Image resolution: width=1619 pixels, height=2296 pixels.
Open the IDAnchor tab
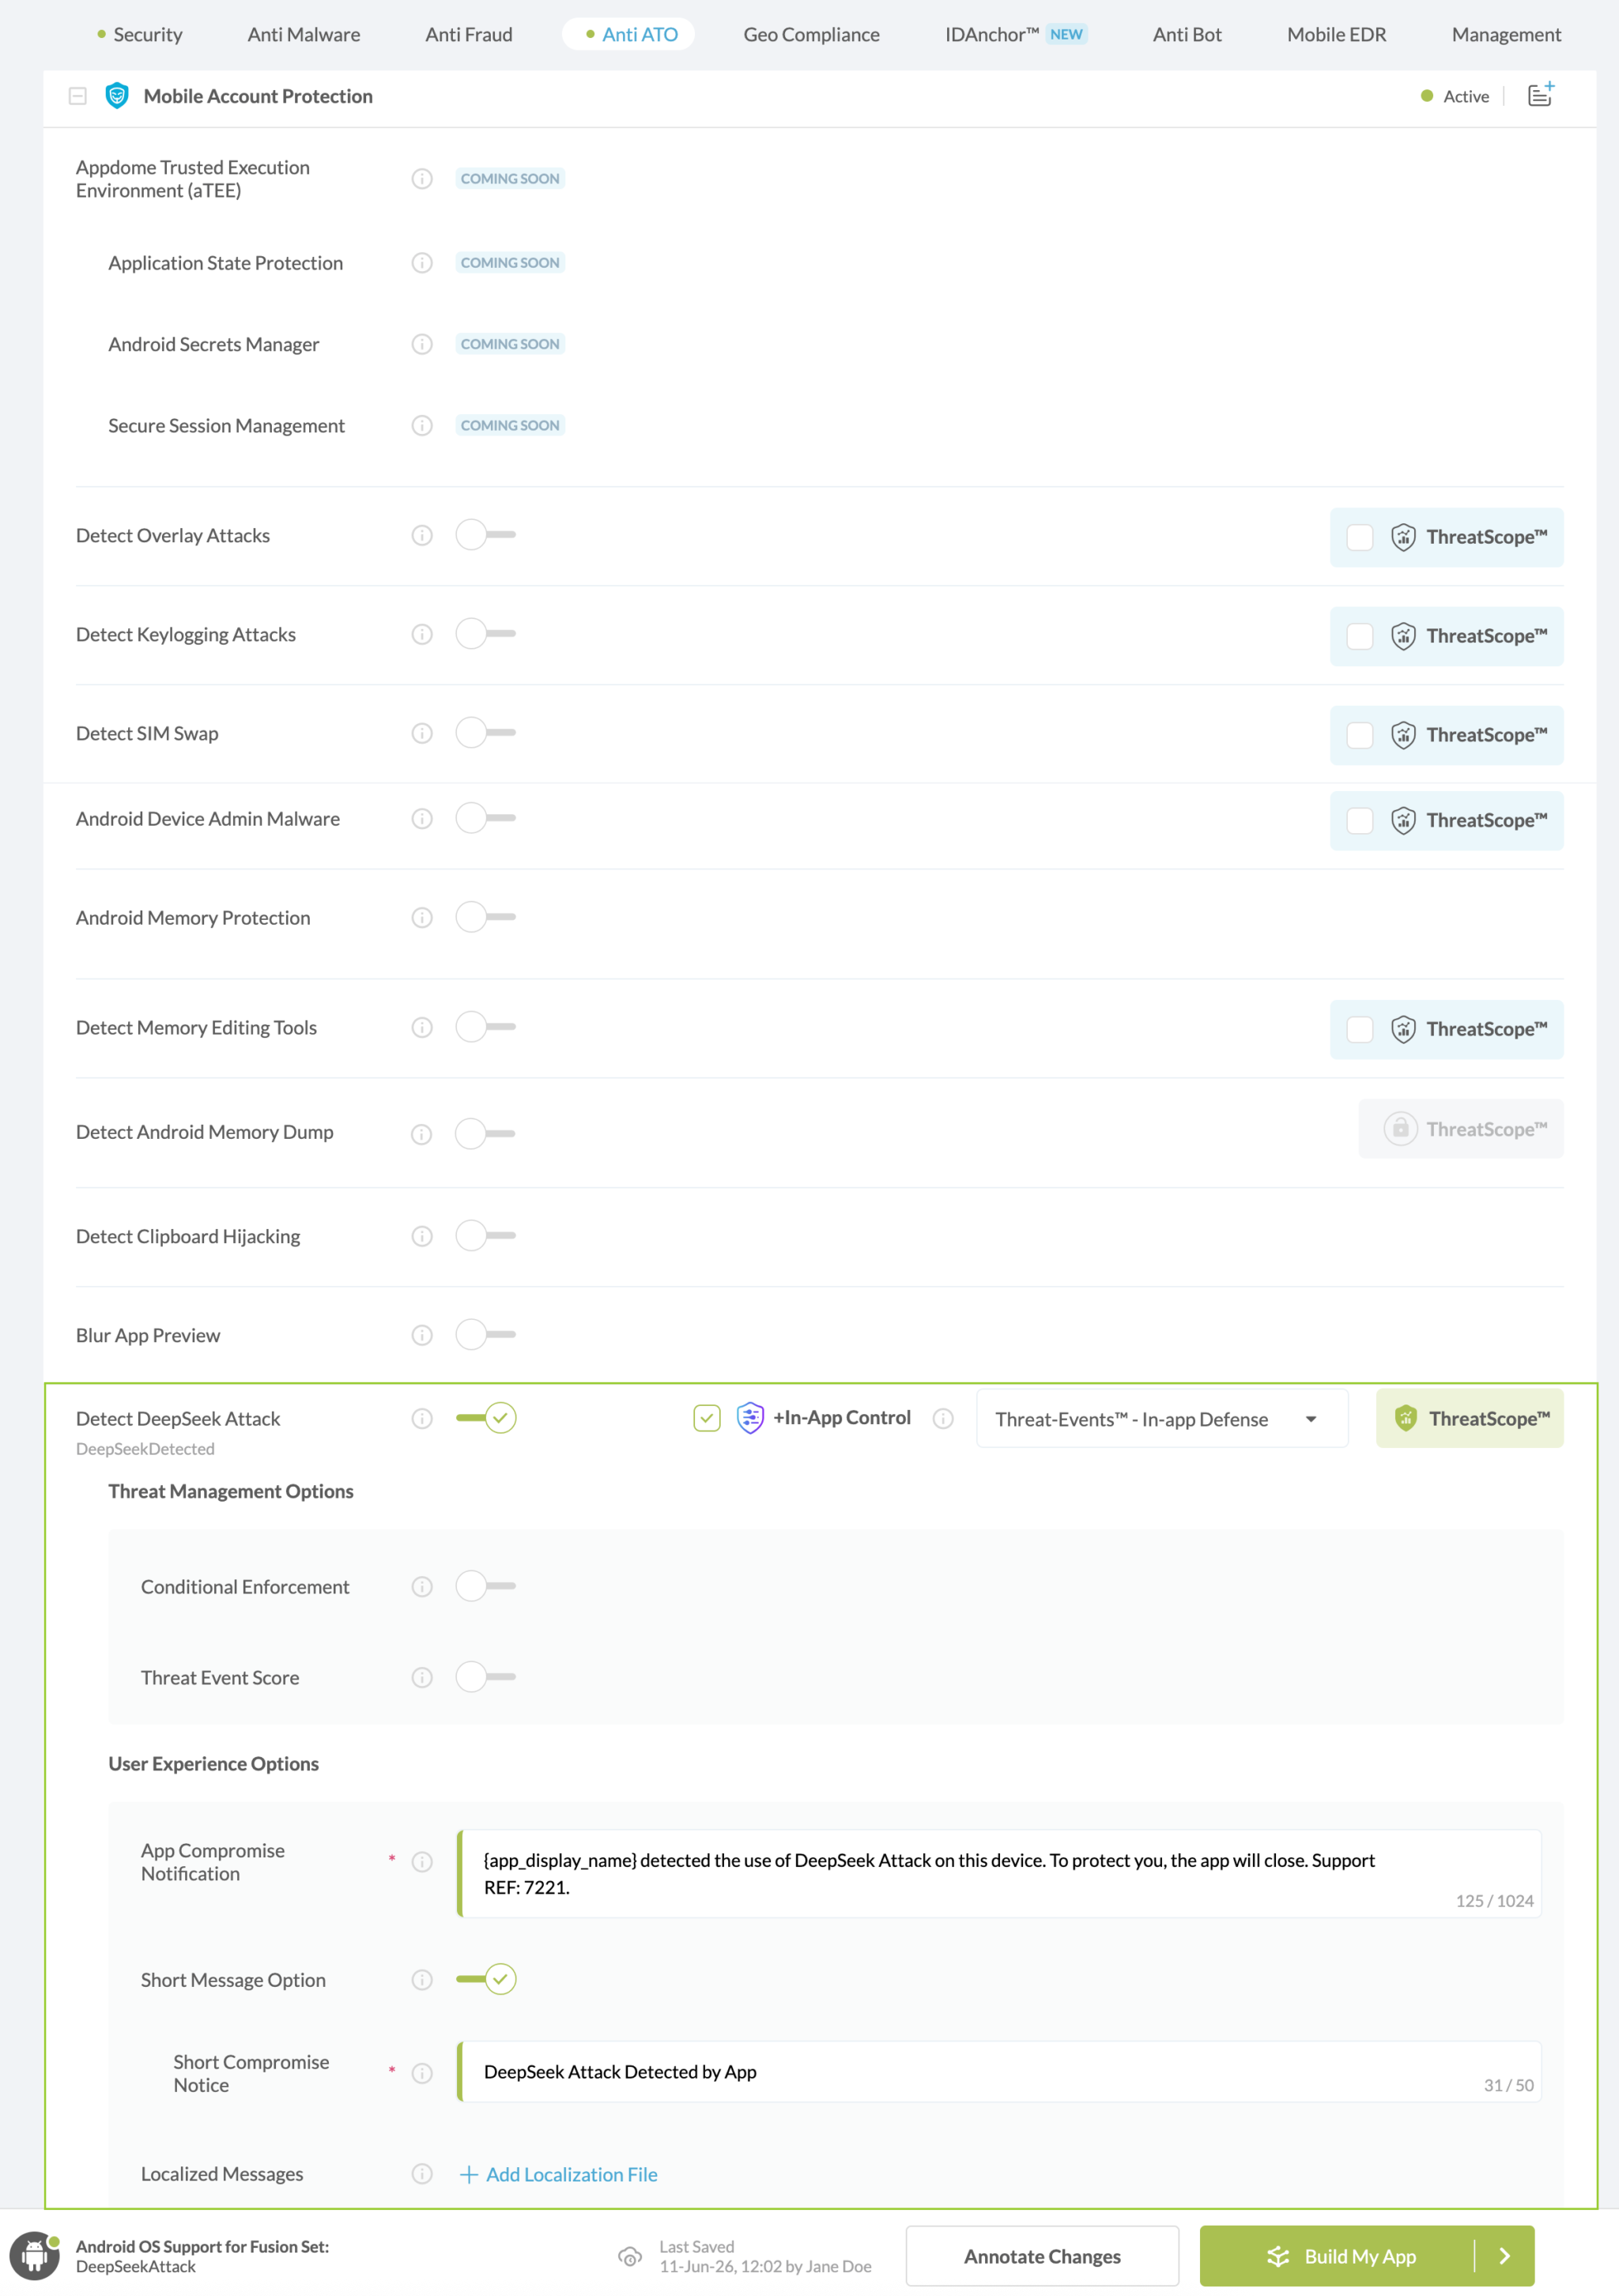point(1016,34)
